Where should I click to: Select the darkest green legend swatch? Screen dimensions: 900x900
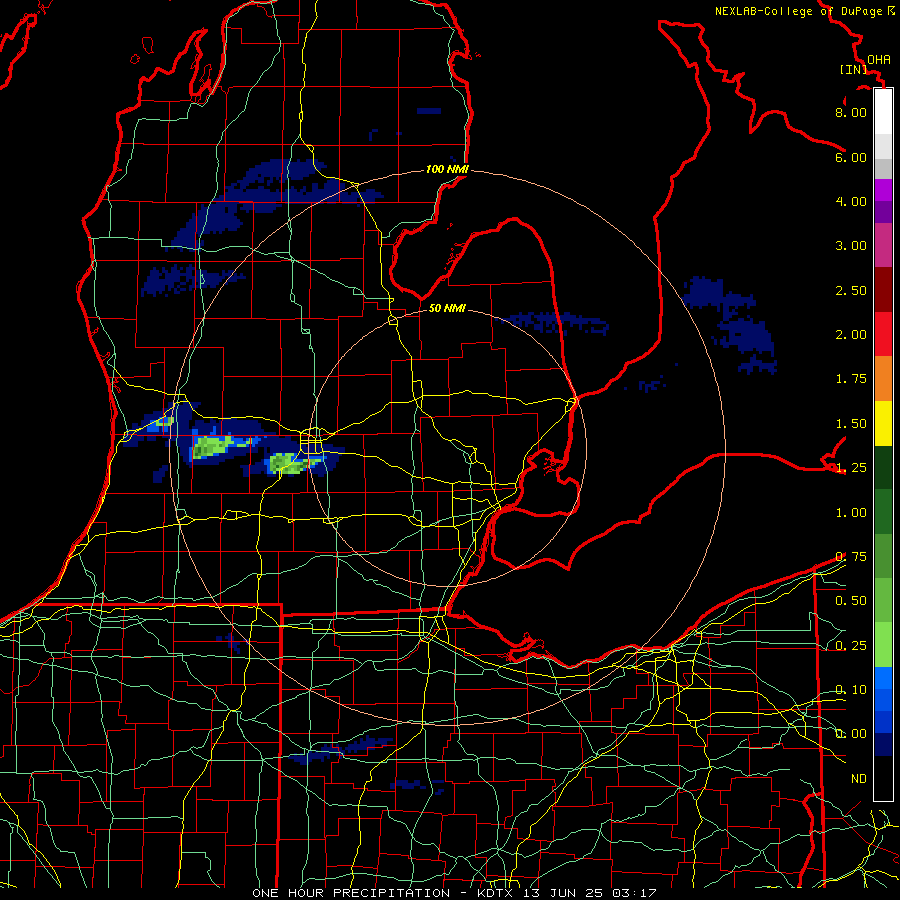point(883,467)
